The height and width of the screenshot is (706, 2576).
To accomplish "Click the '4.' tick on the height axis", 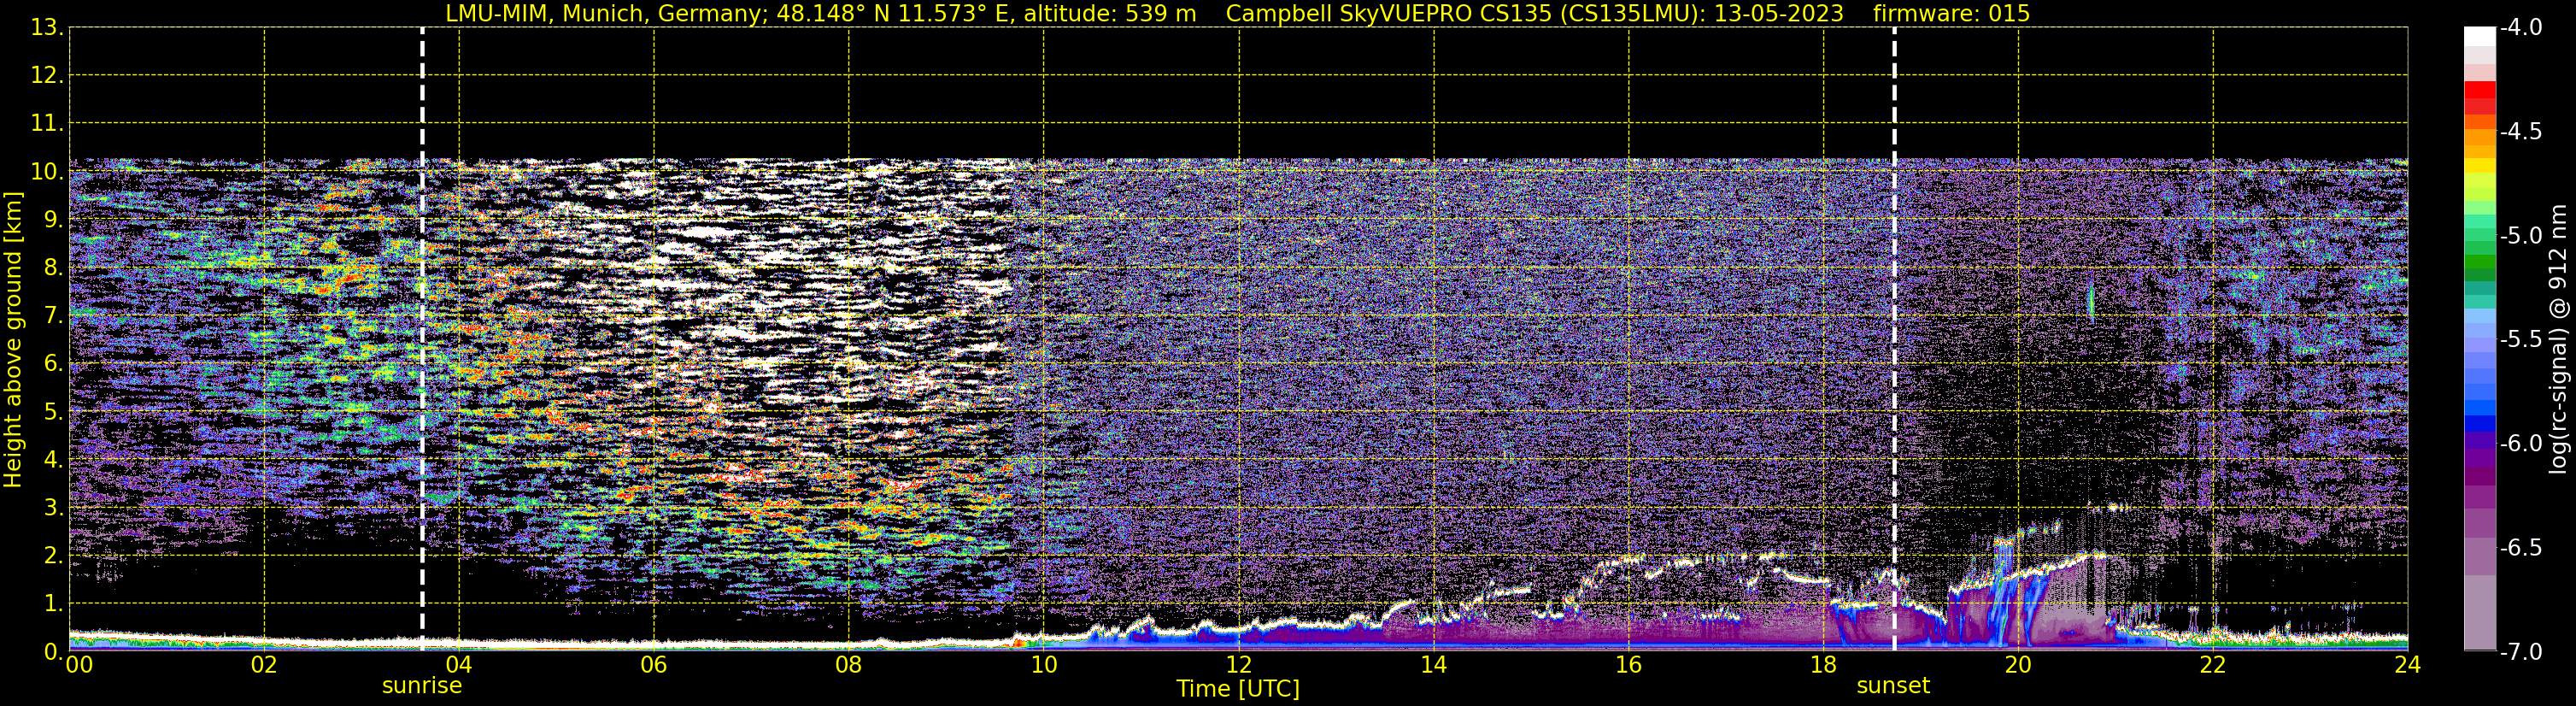I will click(x=53, y=460).
